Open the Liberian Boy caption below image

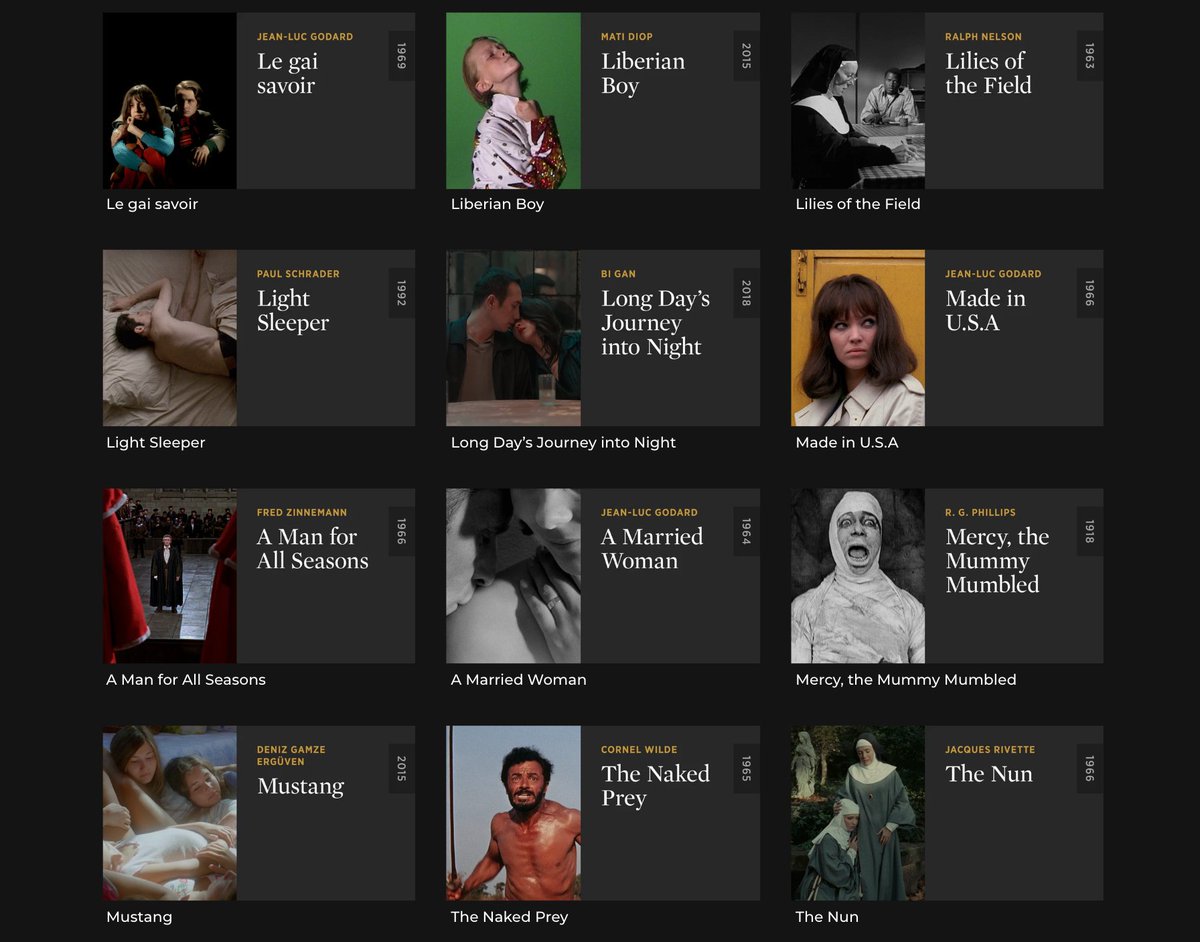click(497, 204)
